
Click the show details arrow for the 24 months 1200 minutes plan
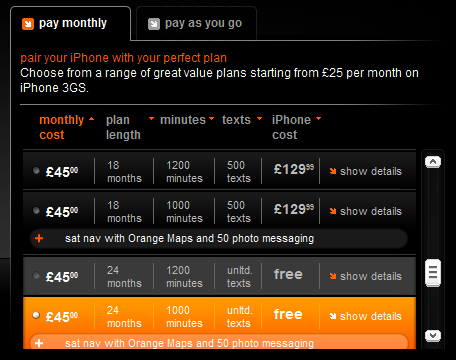click(x=333, y=276)
